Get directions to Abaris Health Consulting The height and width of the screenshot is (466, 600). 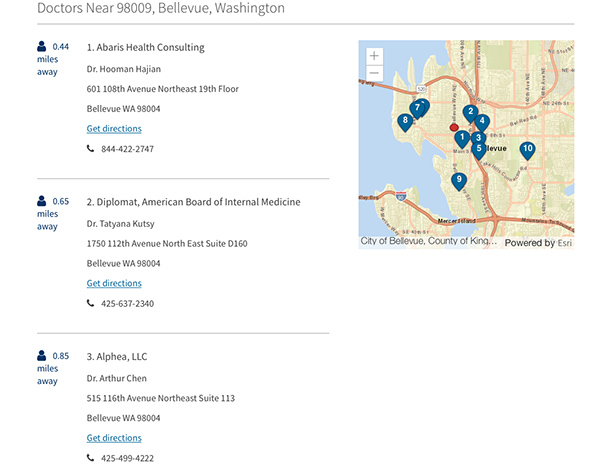point(114,129)
